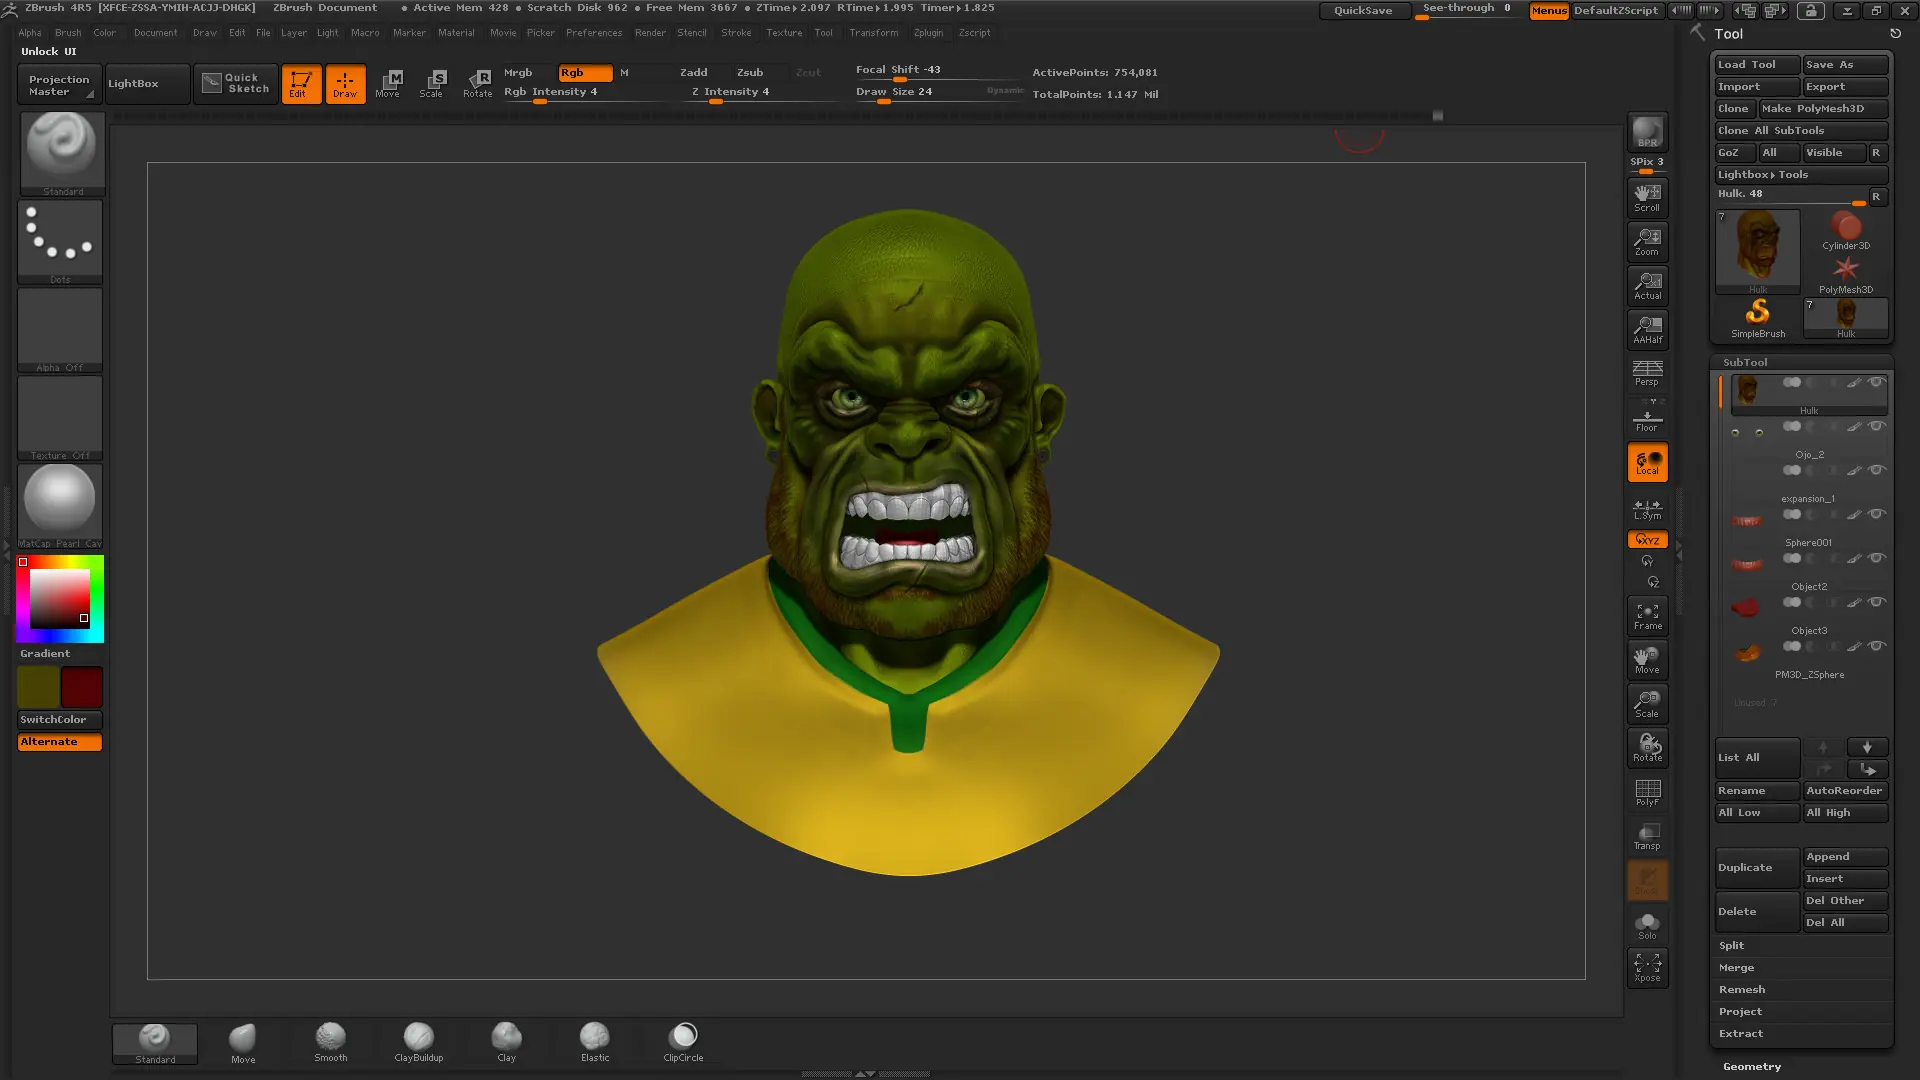Select the Rotate transform button in top shelf
Screen dimensions: 1920x1080
(477, 83)
